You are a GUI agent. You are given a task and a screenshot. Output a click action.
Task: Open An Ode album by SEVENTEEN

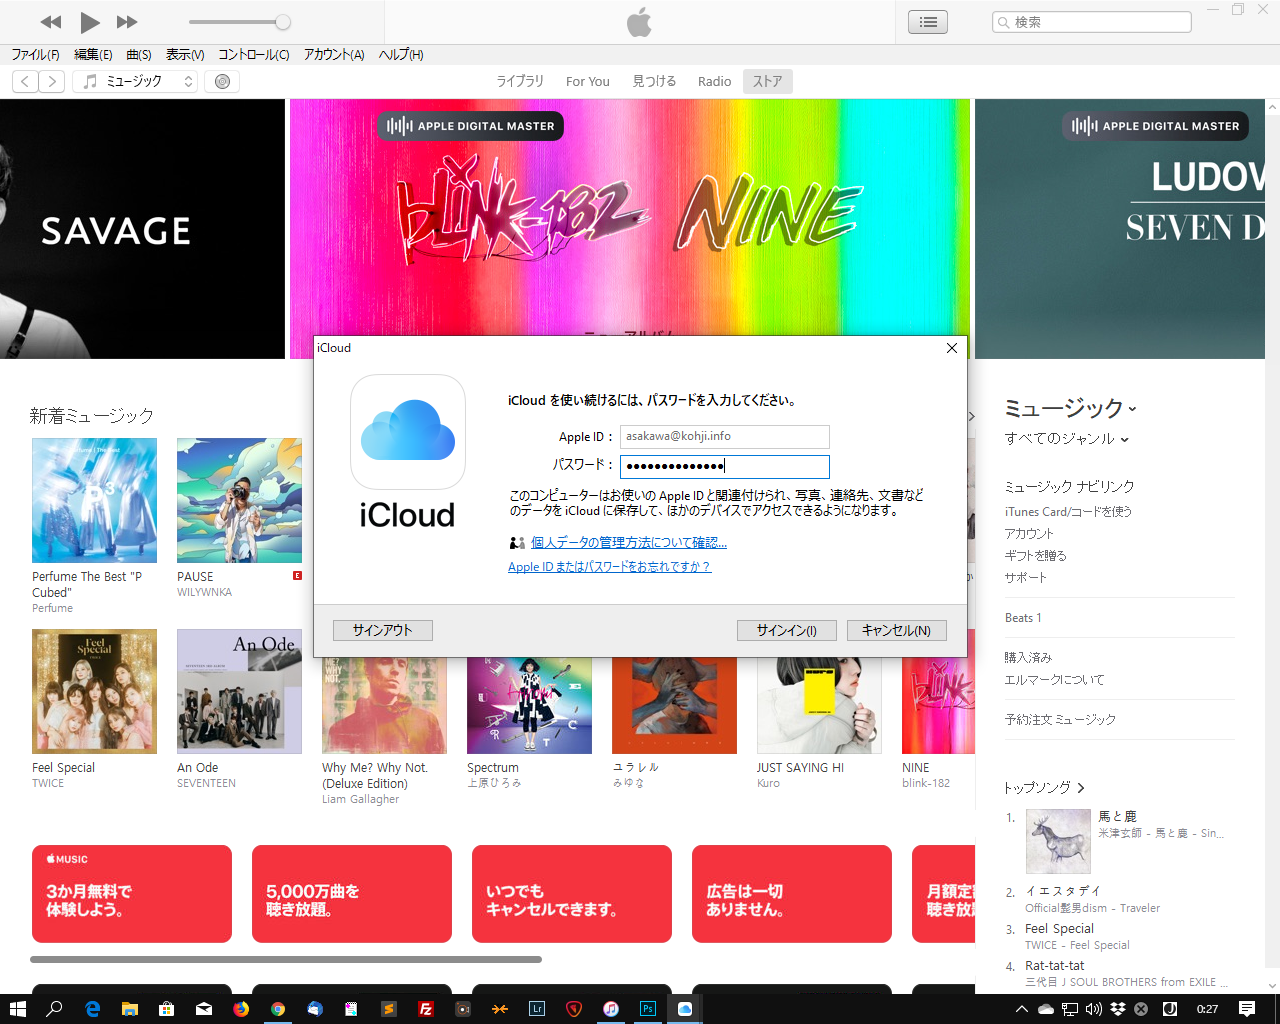(239, 691)
